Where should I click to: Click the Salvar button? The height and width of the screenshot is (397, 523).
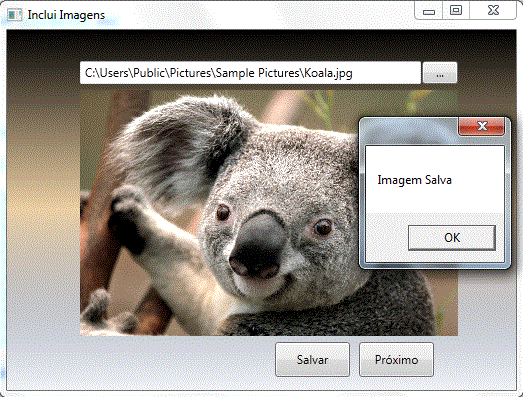click(x=313, y=359)
